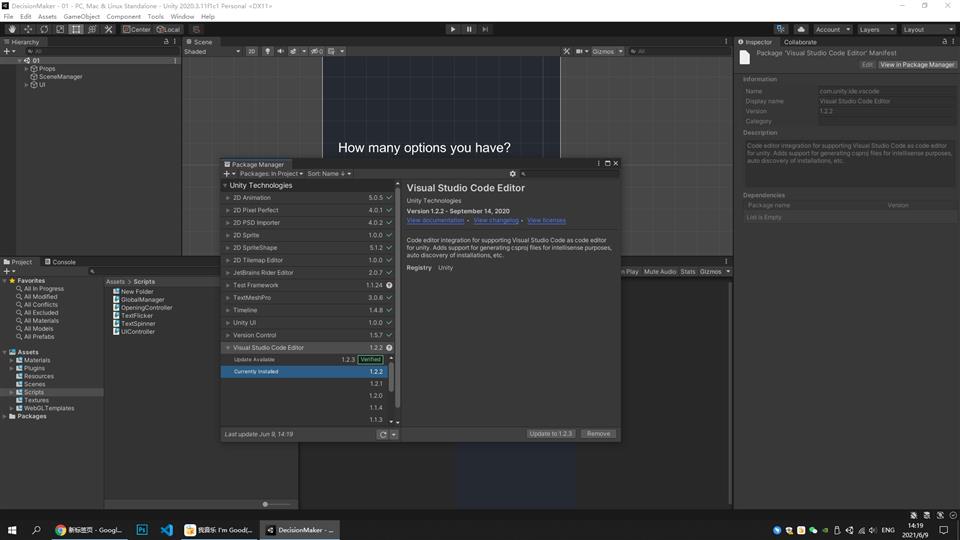Toggle 2D view in Scene

coord(252,51)
